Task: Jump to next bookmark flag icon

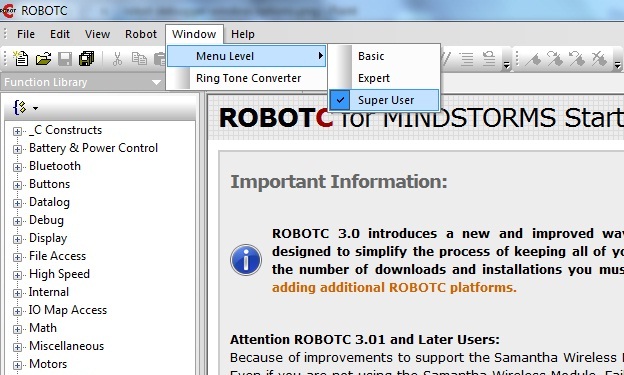Action: pyautogui.click(x=555, y=59)
